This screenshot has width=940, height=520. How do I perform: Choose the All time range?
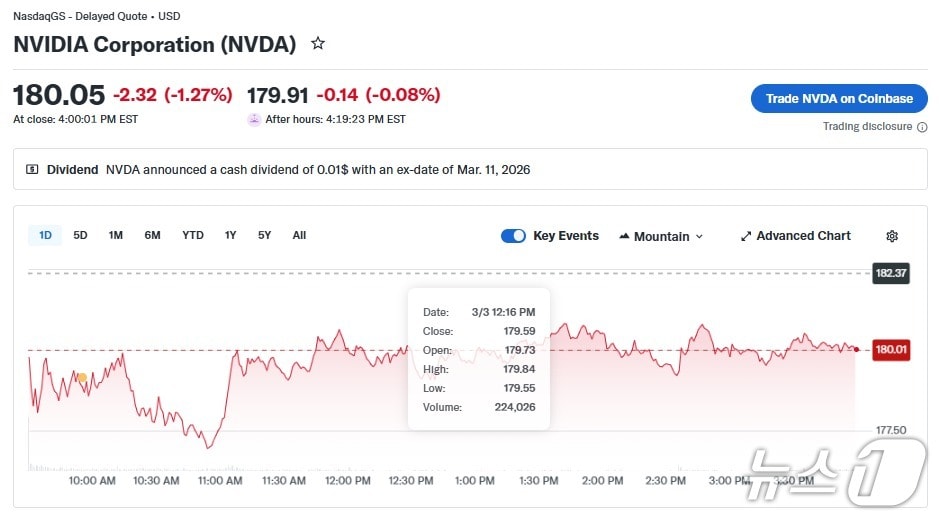pos(299,235)
